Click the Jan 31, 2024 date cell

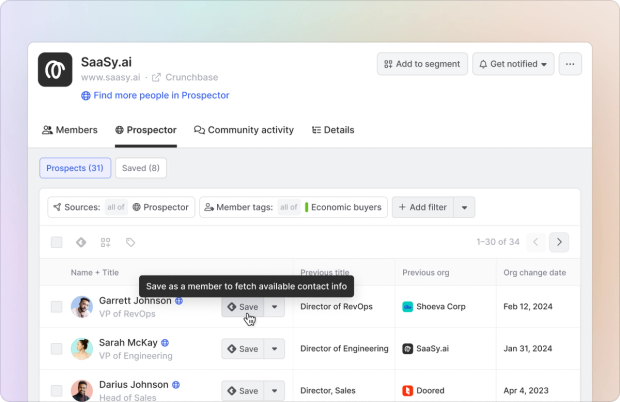527,349
